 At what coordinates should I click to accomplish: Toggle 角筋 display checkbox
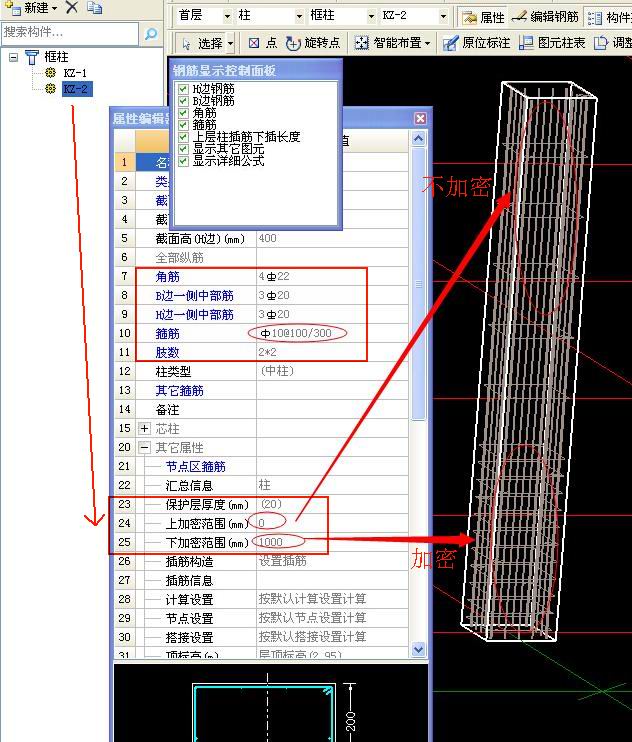(x=184, y=113)
